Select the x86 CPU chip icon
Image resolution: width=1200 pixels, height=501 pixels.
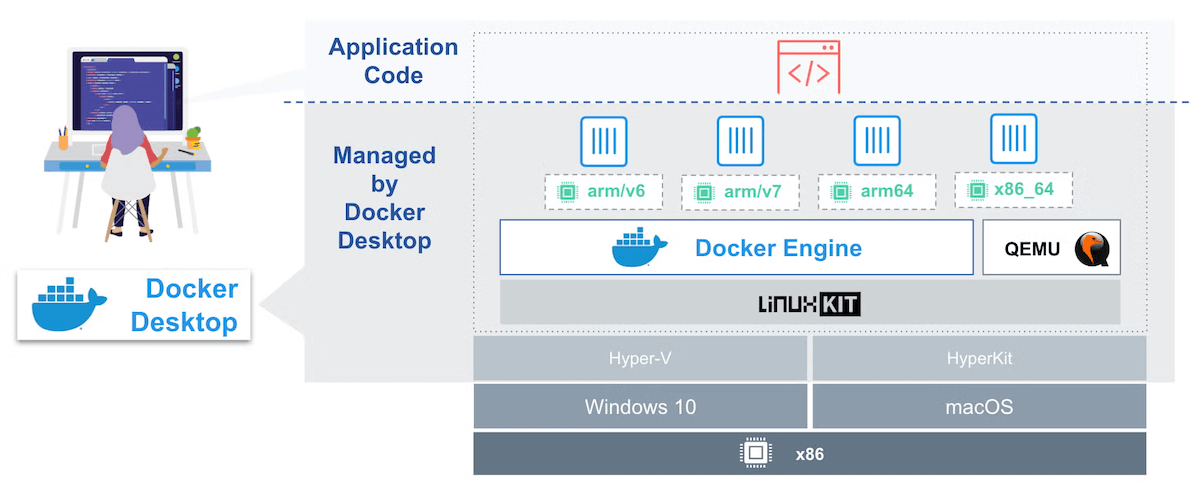[x=756, y=454]
